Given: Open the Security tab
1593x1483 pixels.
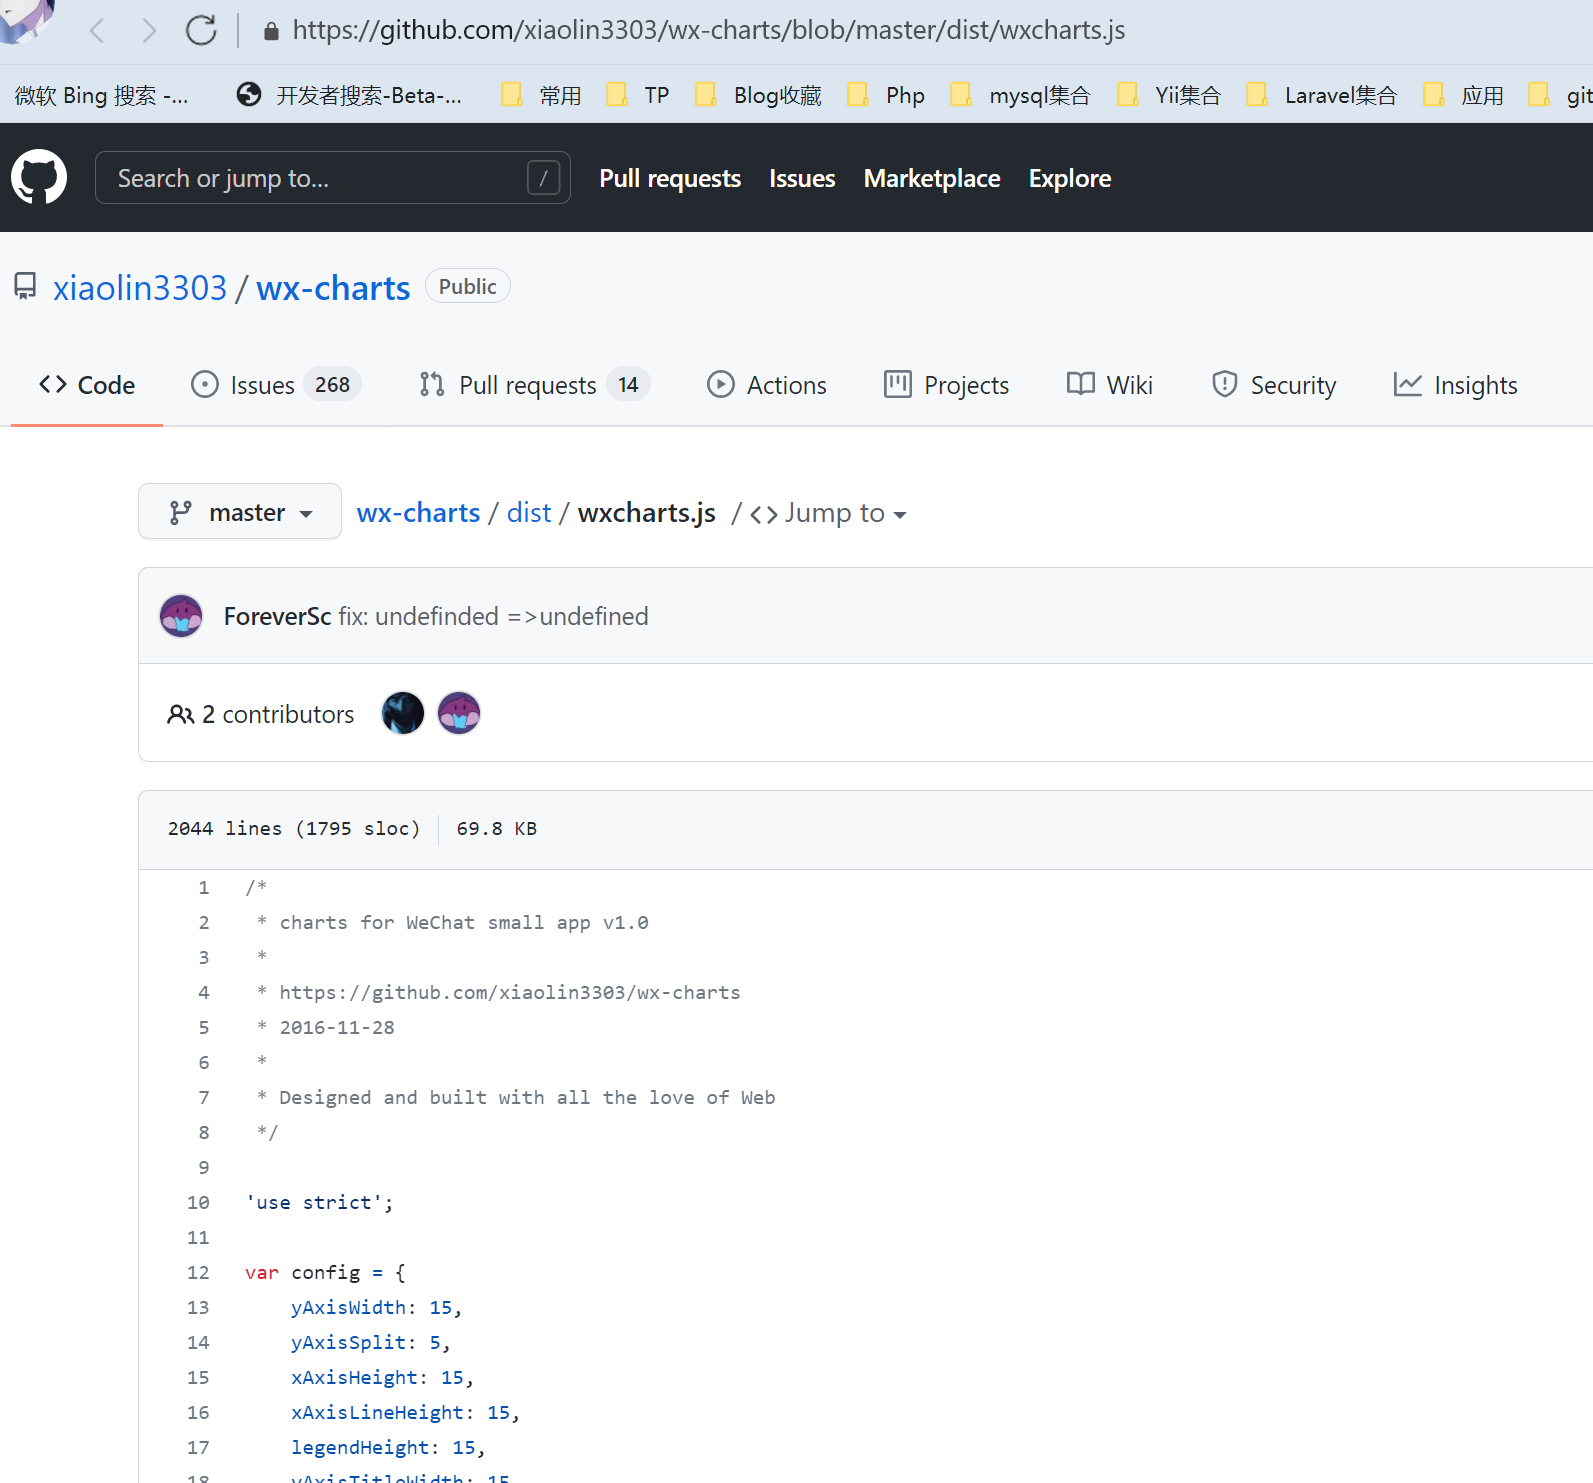Looking at the screenshot, I should pyautogui.click(x=1274, y=385).
